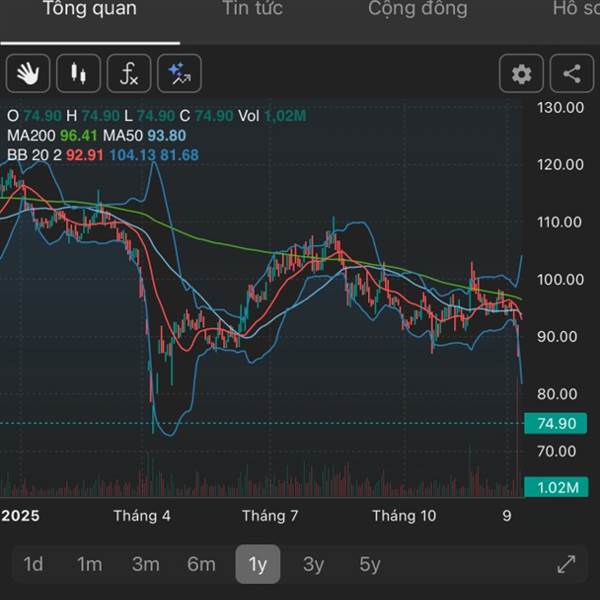Click the 120.00 price axis label

point(560,165)
